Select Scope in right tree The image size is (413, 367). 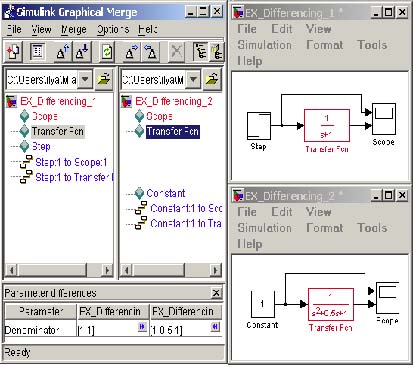tap(159, 116)
